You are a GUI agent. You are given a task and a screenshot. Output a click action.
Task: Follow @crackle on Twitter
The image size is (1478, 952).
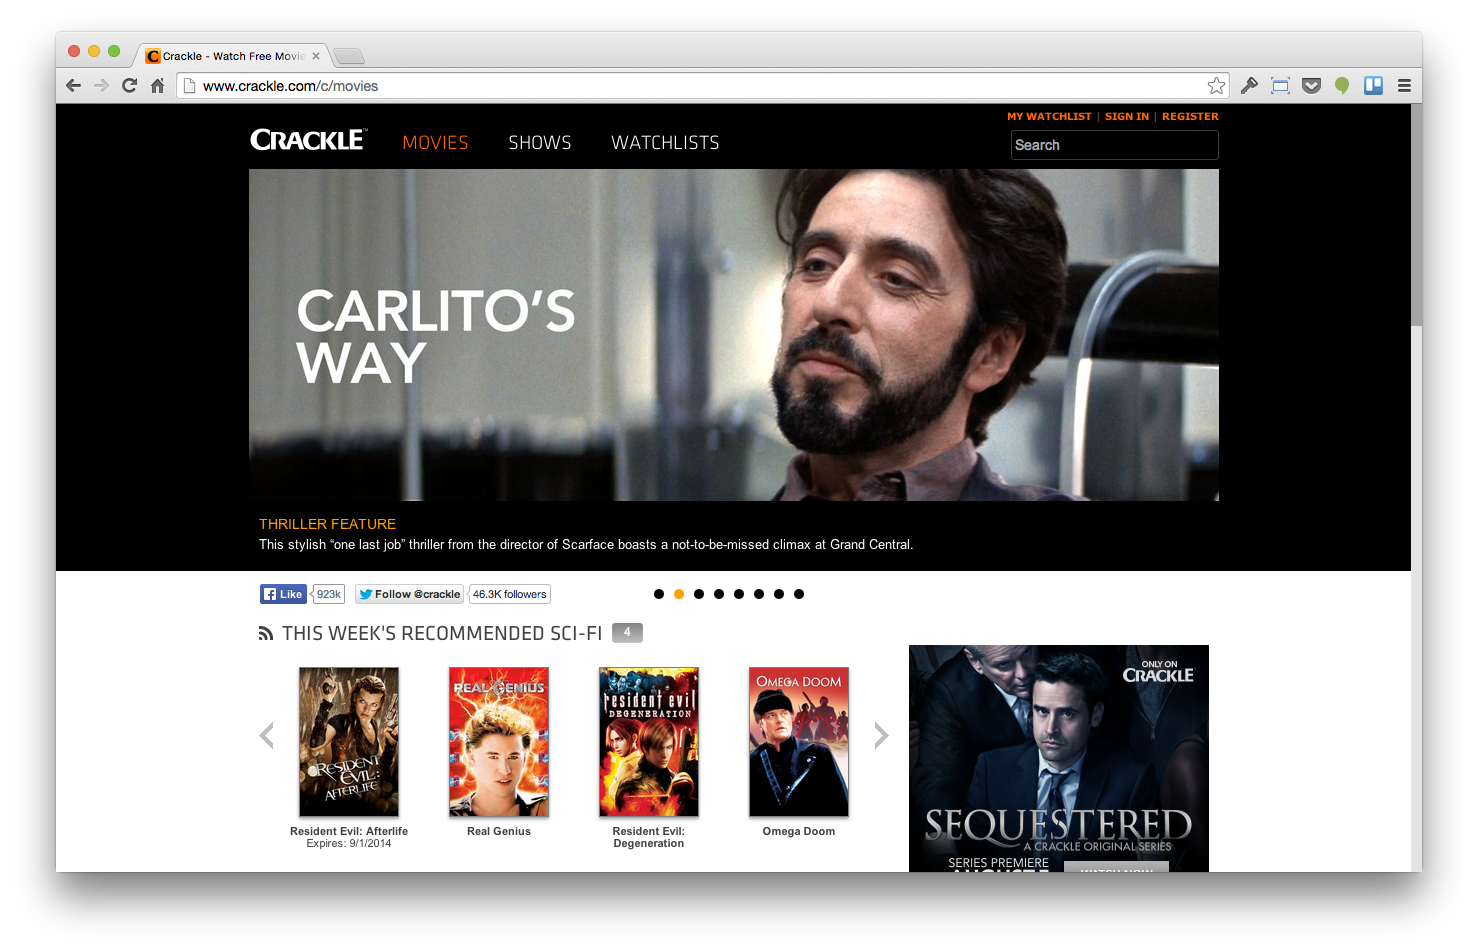(409, 594)
